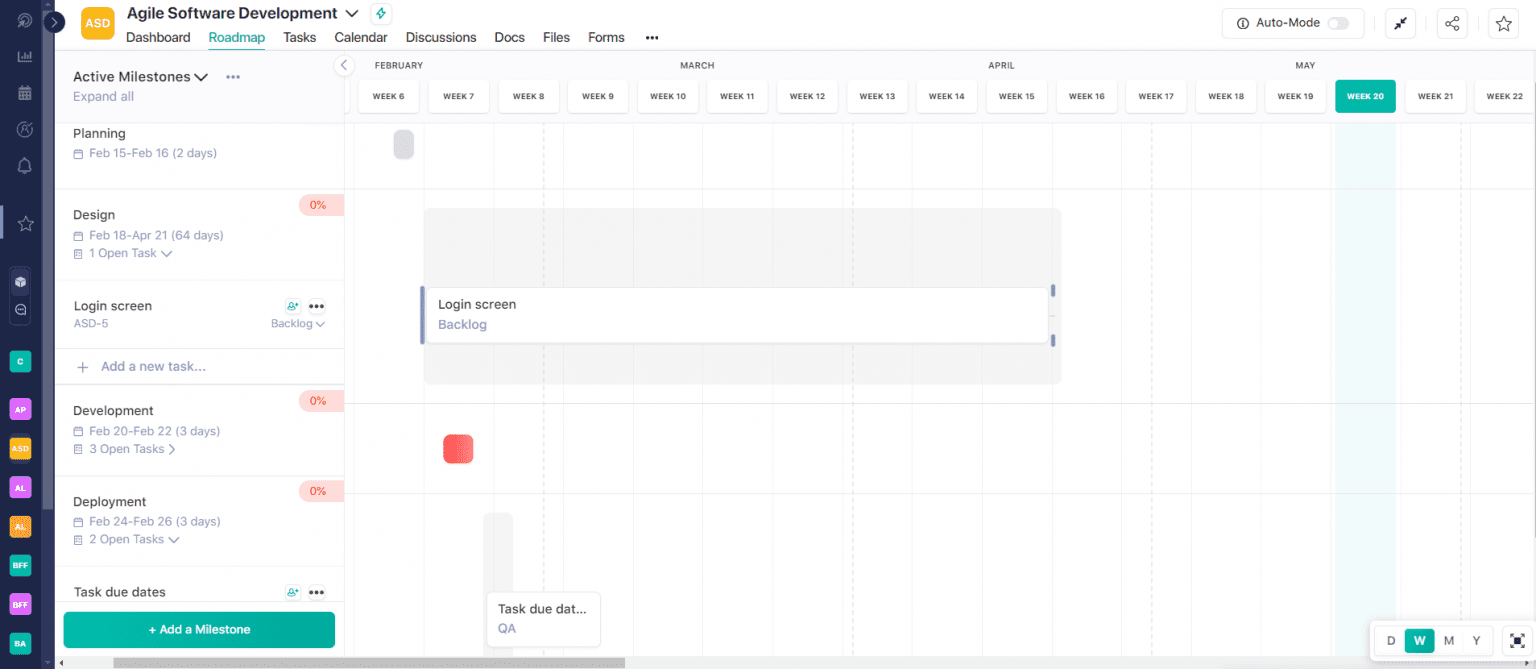Click the Login screen Gantt bar

click(x=737, y=315)
